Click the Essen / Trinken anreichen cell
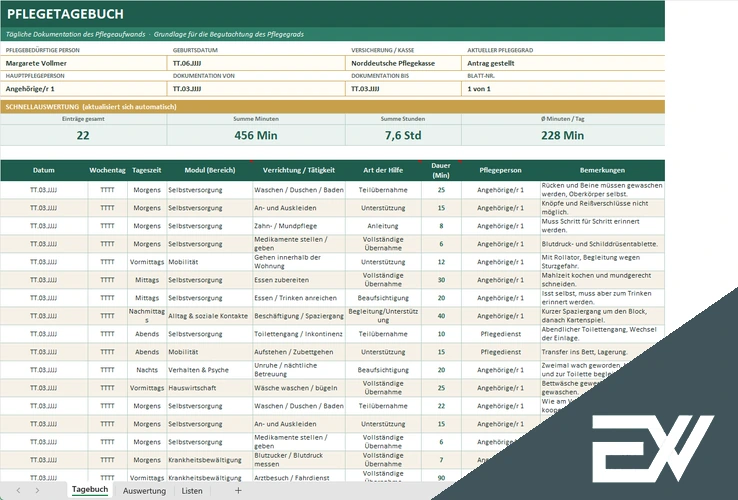 [299, 298]
